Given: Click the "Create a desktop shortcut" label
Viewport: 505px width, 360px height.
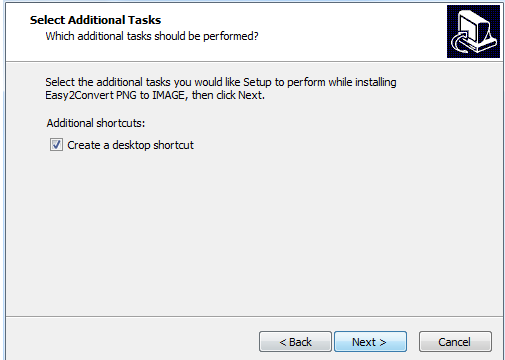Looking at the screenshot, I should click(x=130, y=145).
